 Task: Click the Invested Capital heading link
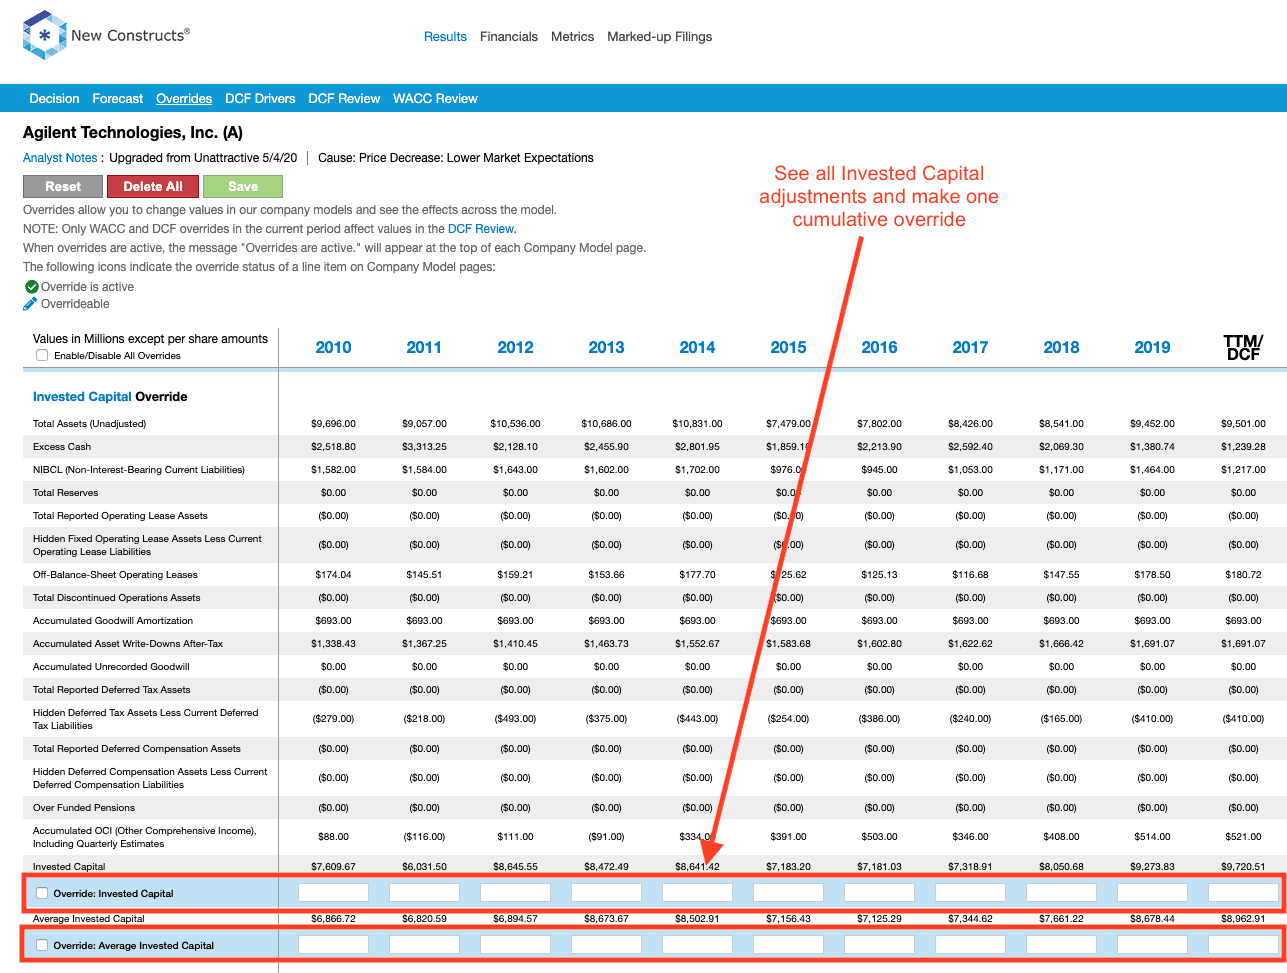(82, 397)
